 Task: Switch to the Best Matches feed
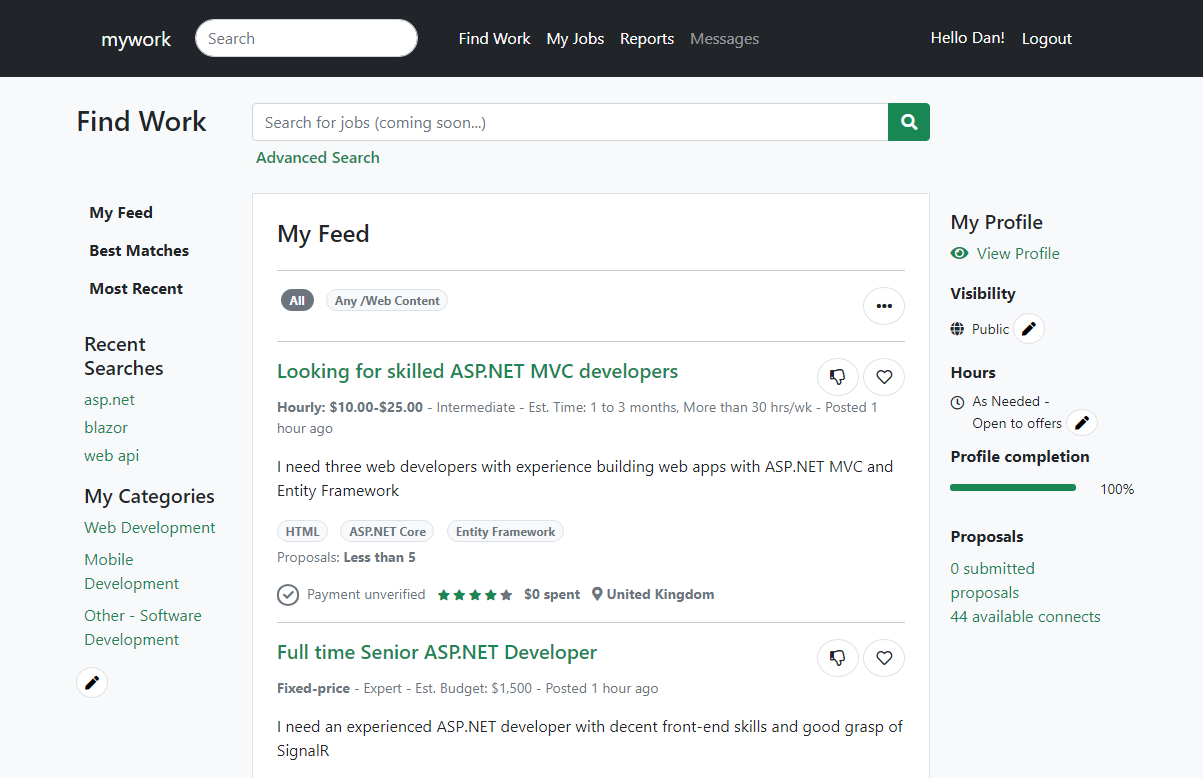[138, 250]
